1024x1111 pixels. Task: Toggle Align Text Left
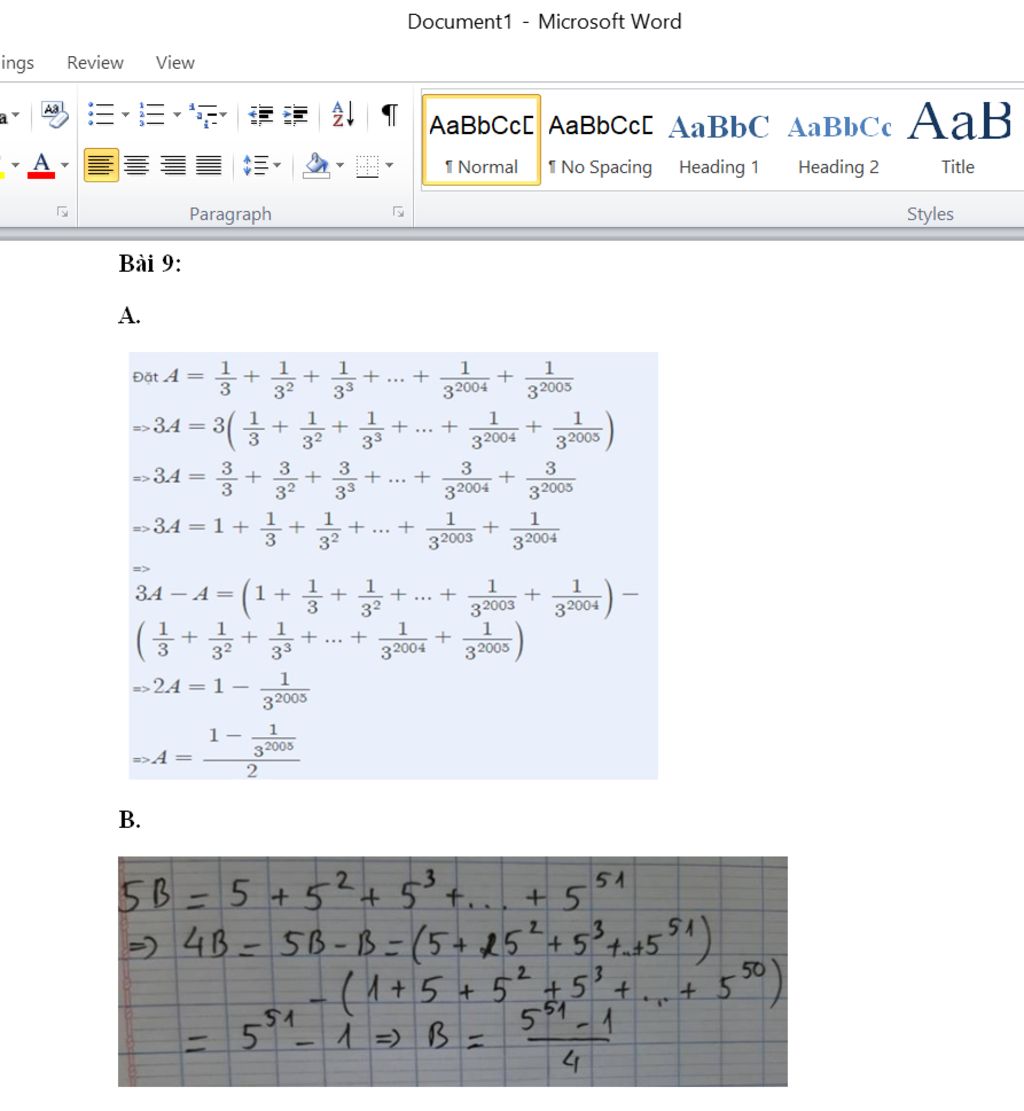pyautogui.click(x=101, y=166)
